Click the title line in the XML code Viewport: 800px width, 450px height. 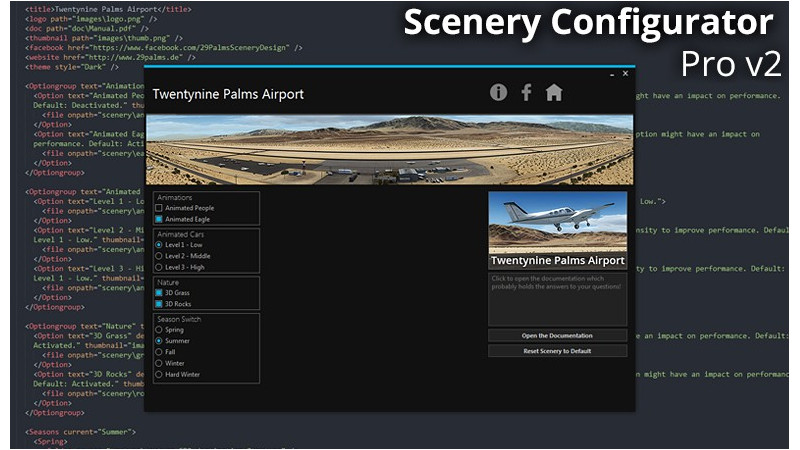(108, 9)
